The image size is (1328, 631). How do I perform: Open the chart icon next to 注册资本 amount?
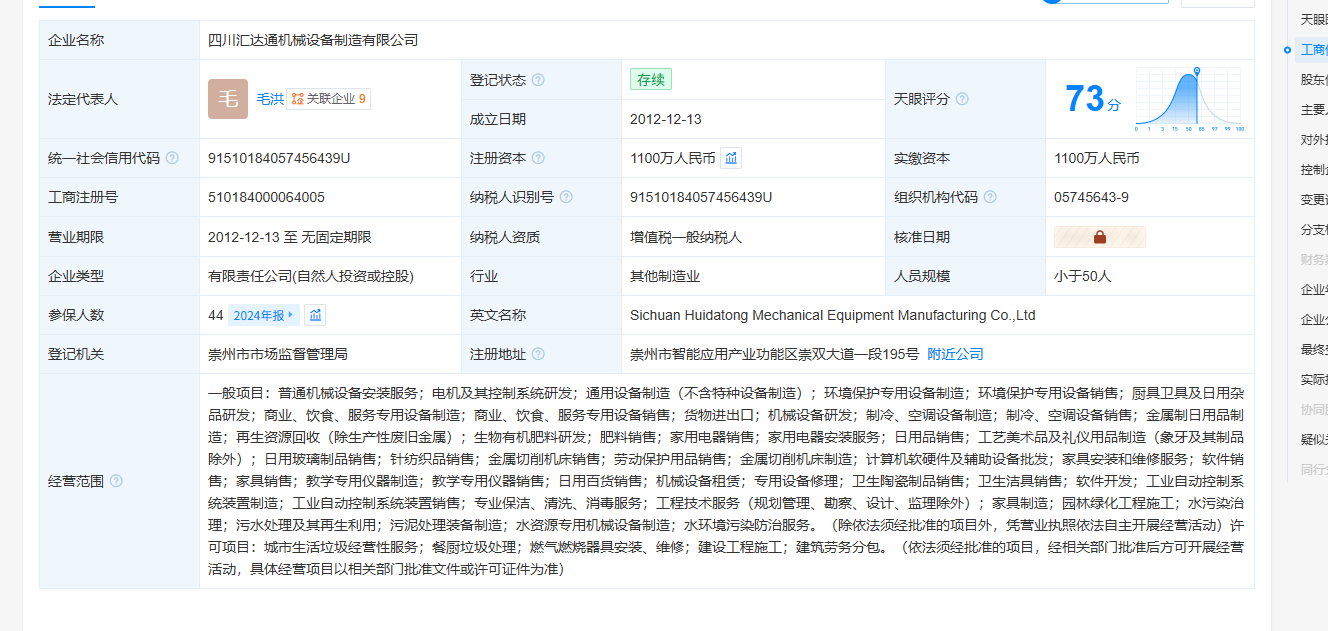tap(731, 158)
